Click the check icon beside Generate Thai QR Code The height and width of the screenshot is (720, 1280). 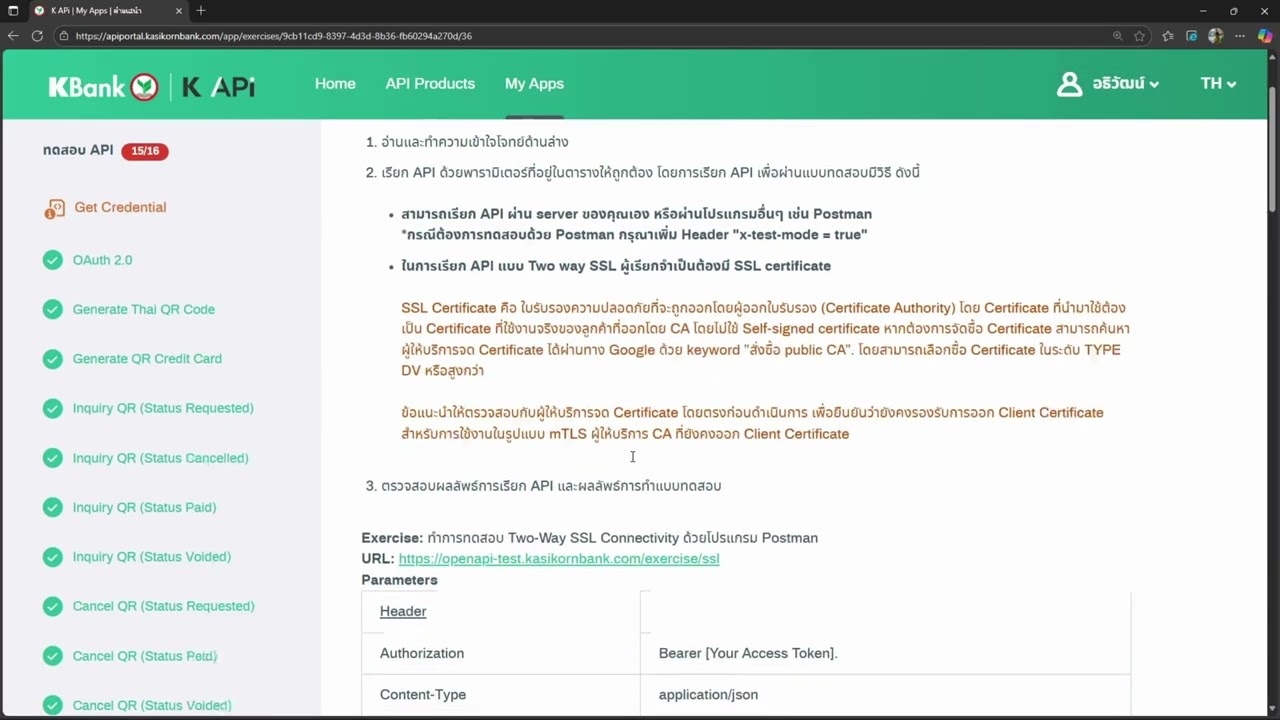[53, 309]
